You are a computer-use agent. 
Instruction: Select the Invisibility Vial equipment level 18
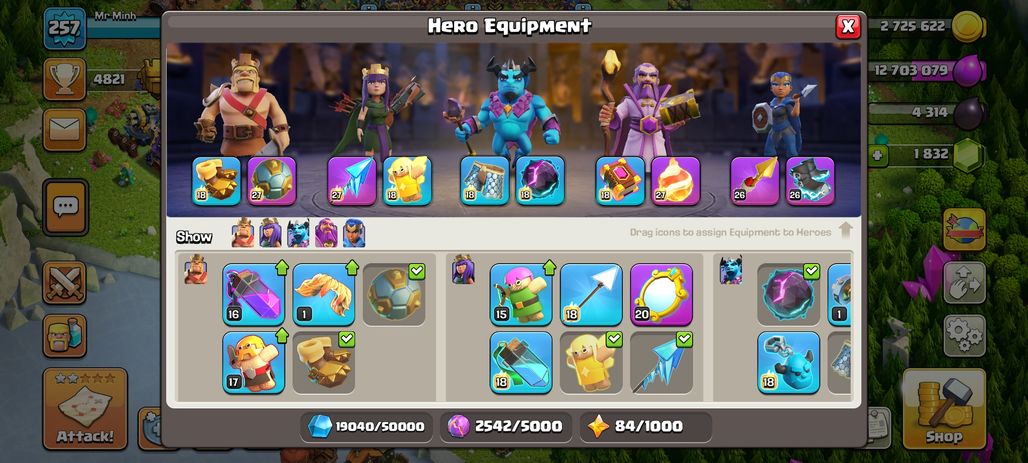pyautogui.click(x=521, y=362)
